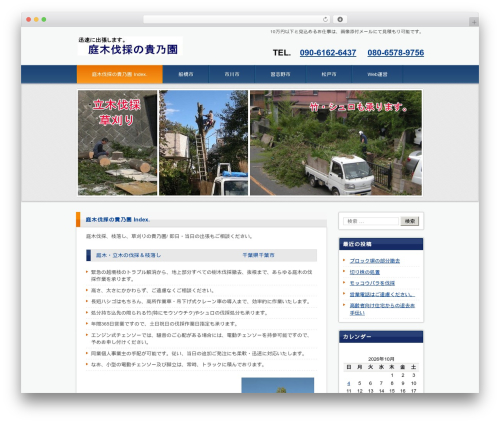Call phone number 090-6162-6437 link
The height and width of the screenshot is (423, 500).
[x=328, y=53]
